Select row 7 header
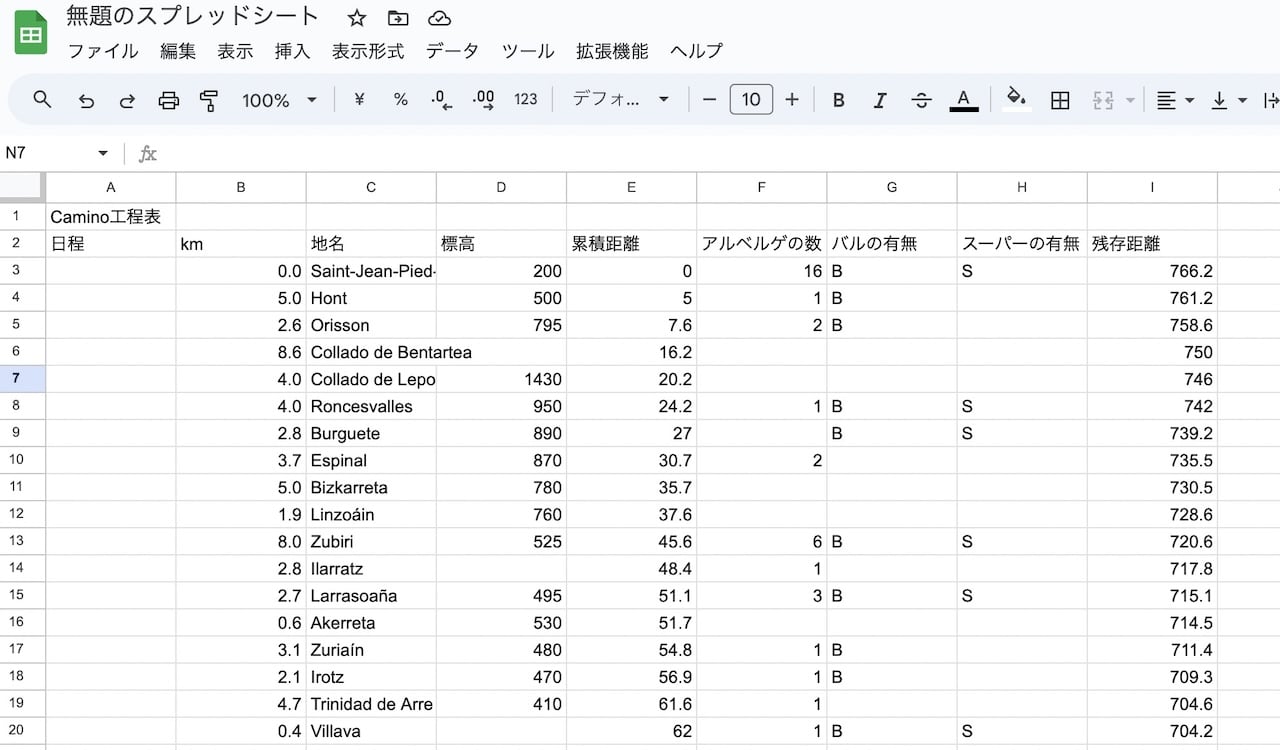 [23, 379]
